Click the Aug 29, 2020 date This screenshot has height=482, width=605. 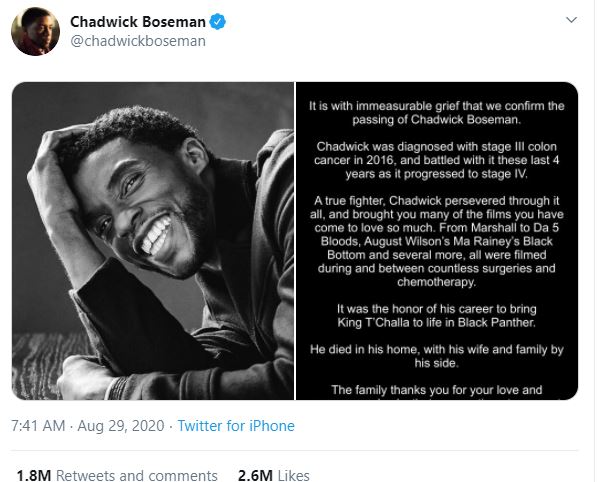(x=121, y=426)
